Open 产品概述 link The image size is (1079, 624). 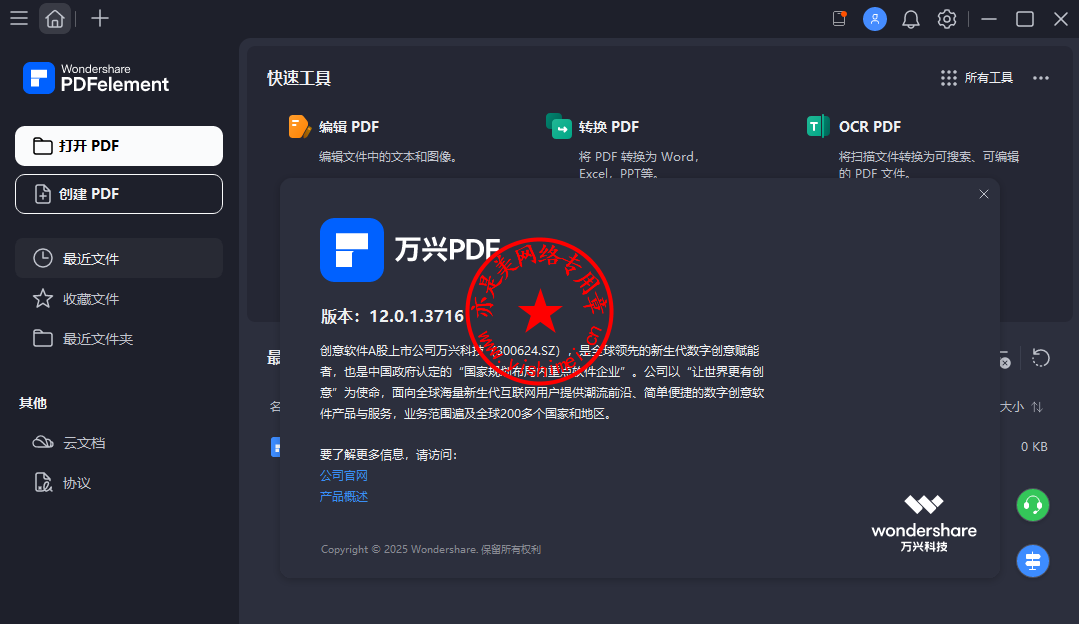point(343,496)
